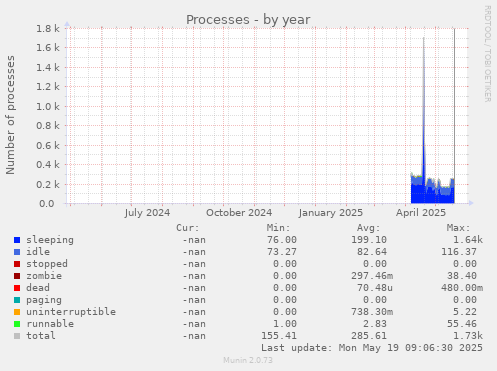Click the zombie max value 38.40
This screenshot has width=497, height=371.
click(x=462, y=276)
